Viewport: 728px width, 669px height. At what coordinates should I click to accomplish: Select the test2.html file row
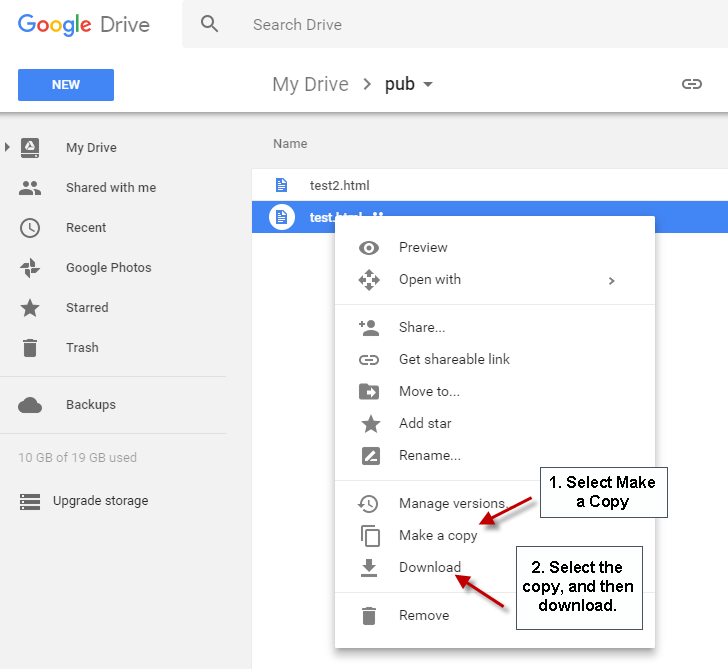coord(490,185)
